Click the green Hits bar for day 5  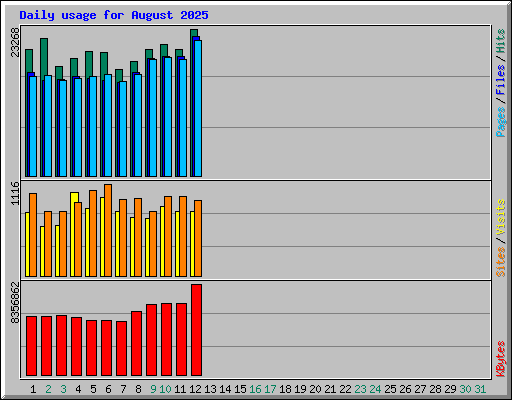click(x=89, y=64)
